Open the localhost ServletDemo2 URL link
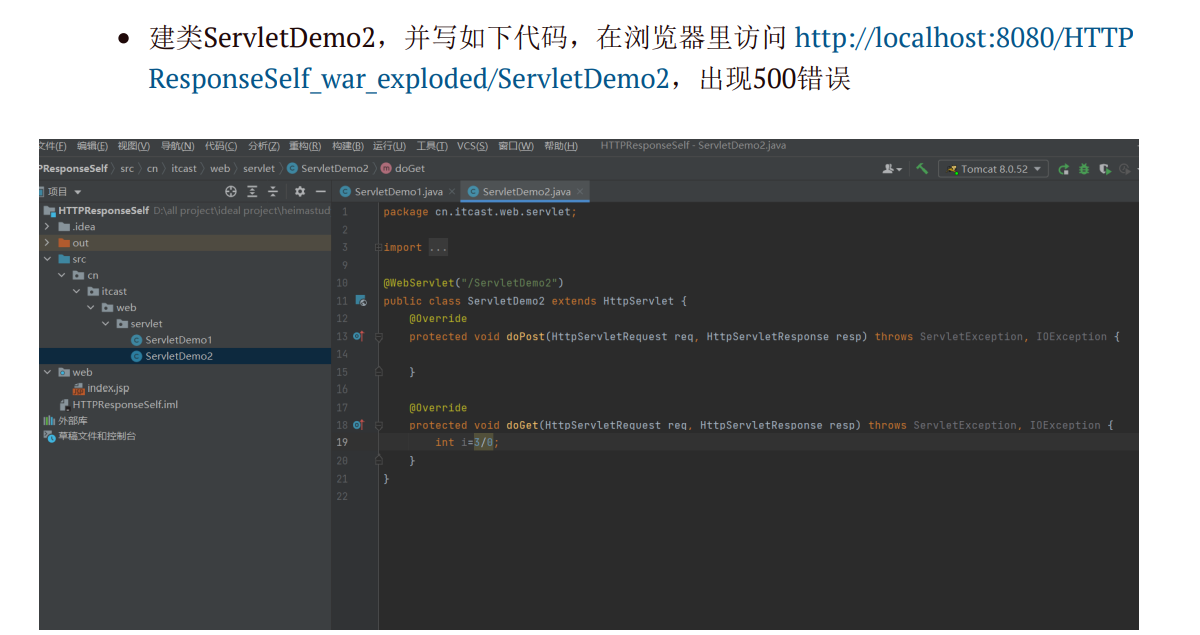This screenshot has height=635, width=1200. point(641,58)
